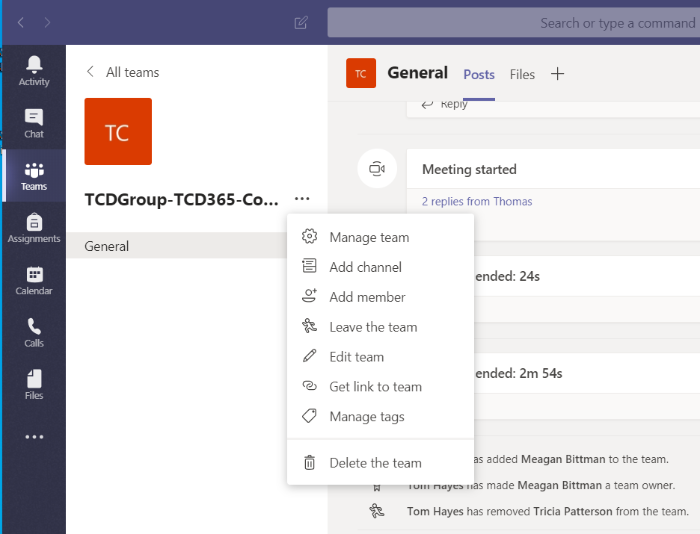Click the meeting camera icon
The image size is (700, 534).
pyautogui.click(x=377, y=169)
